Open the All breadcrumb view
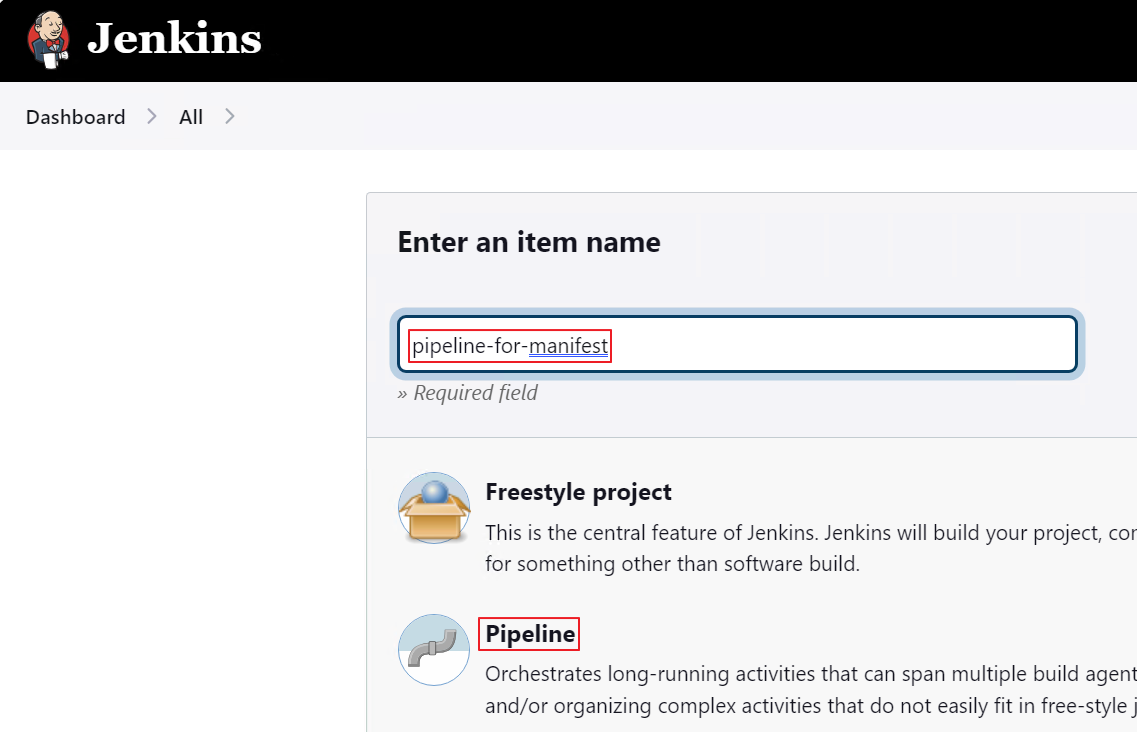The height and width of the screenshot is (732, 1137). click(x=191, y=117)
